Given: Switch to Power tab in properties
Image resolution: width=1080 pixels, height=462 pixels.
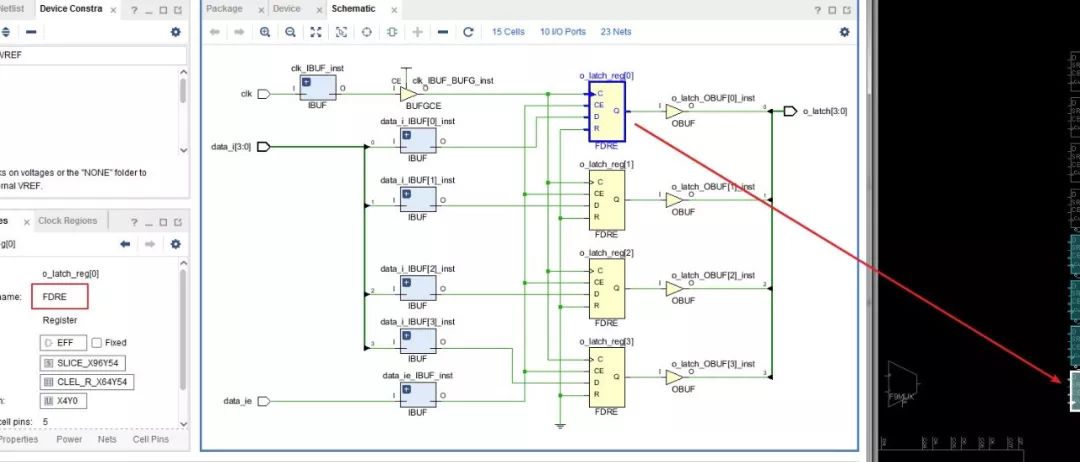Looking at the screenshot, I should pos(69,439).
